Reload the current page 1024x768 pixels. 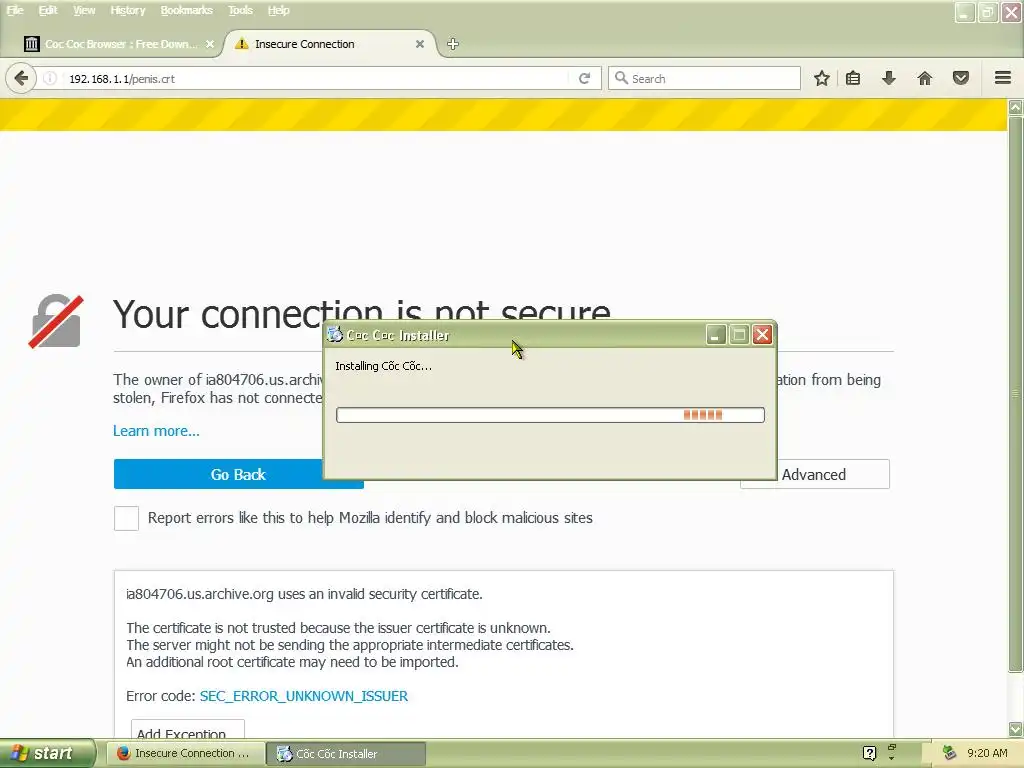[584, 78]
